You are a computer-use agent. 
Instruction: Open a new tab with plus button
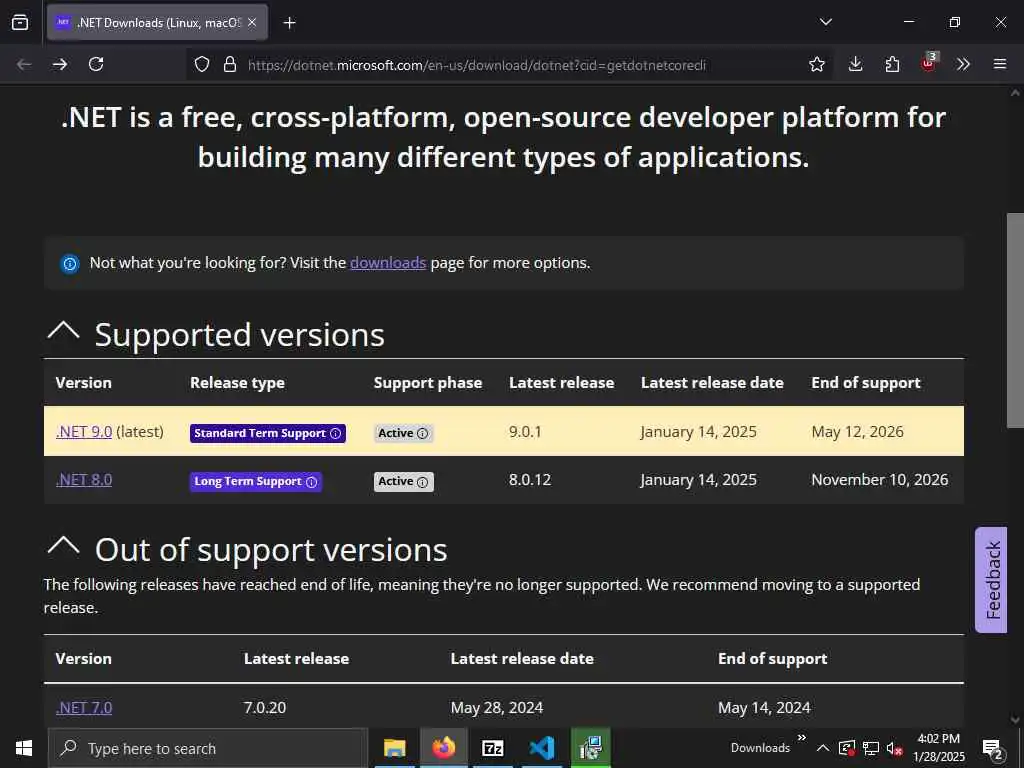[289, 23]
